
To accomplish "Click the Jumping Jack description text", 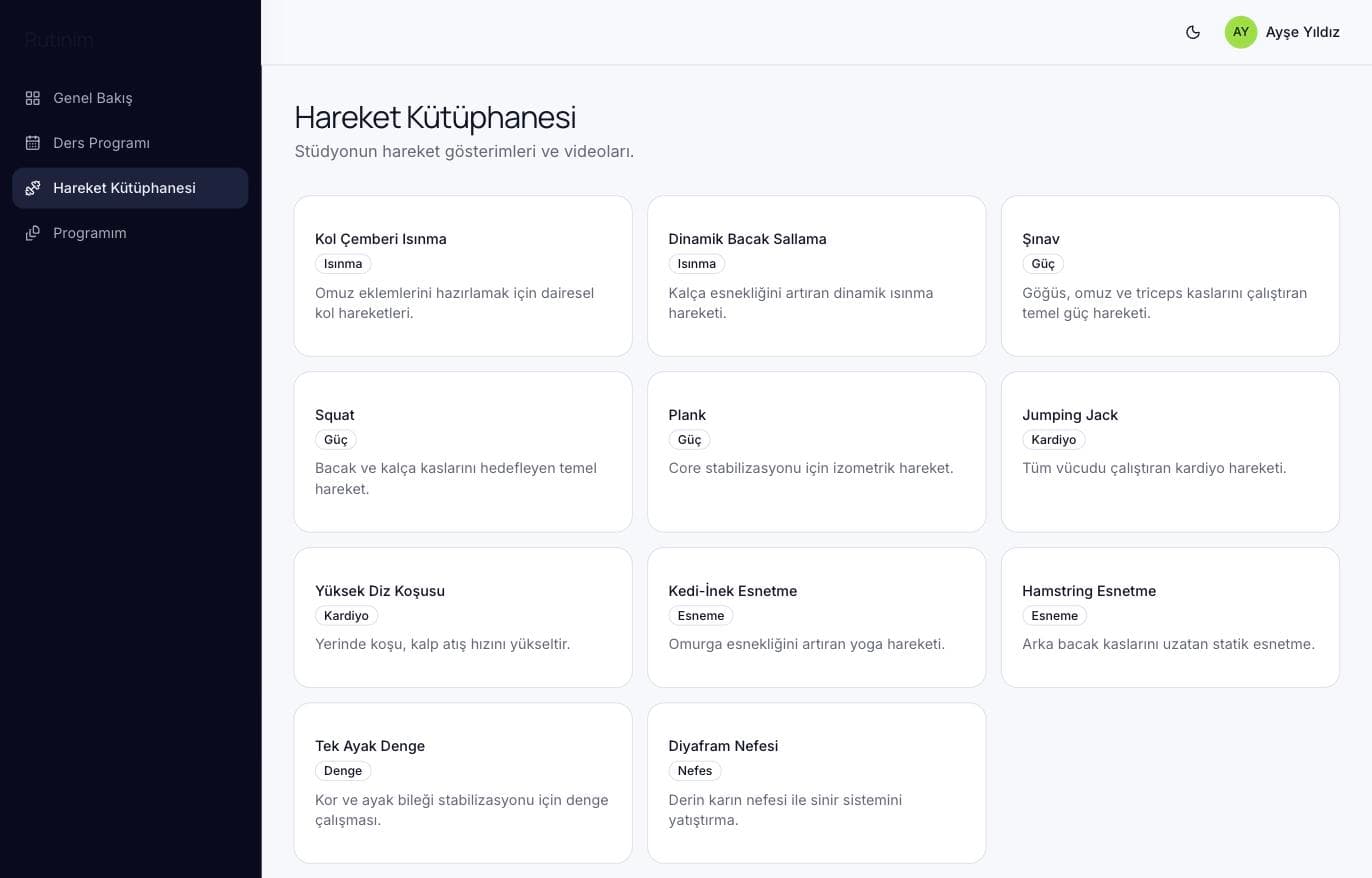I will tap(1154, 468).
